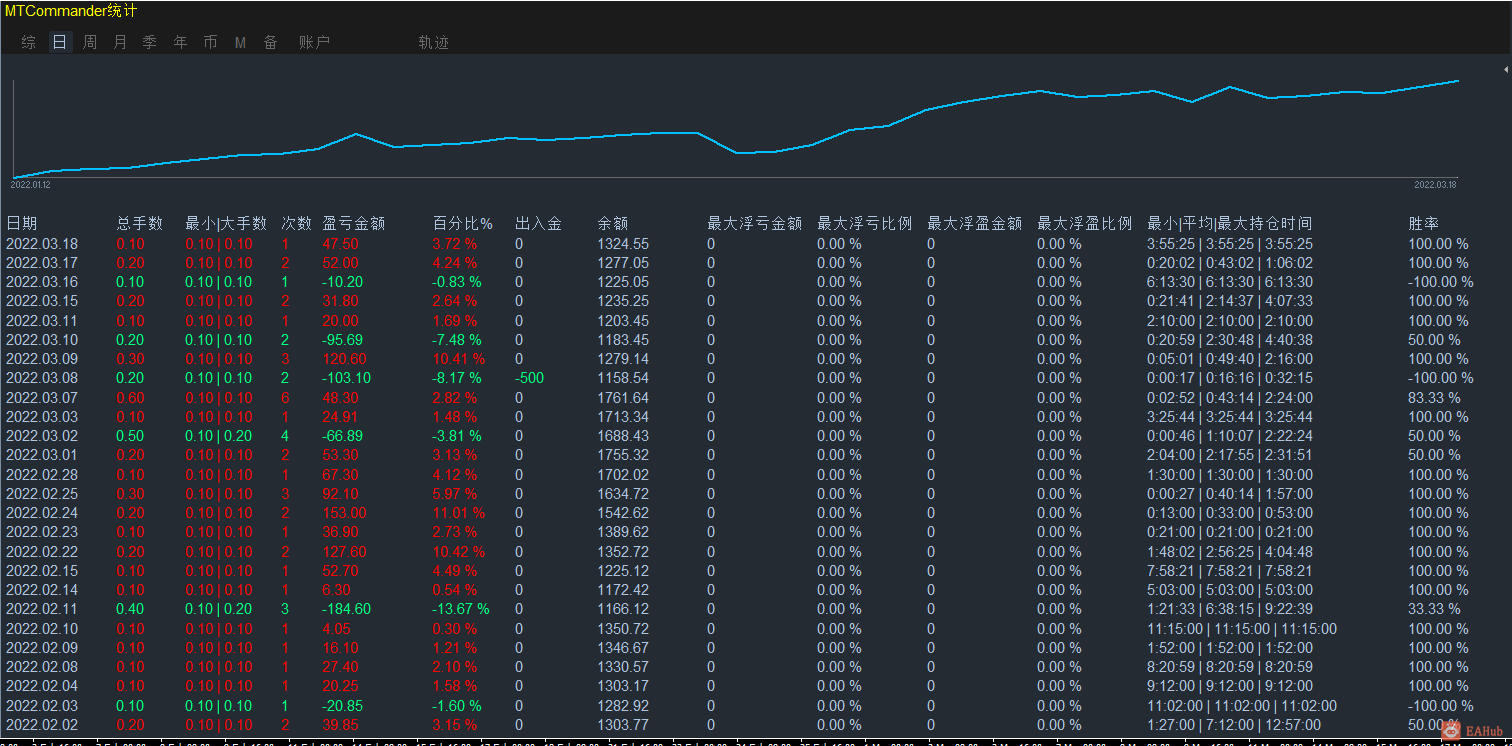This screenshot has width=1512, height=746.
Task: Open the 备 notes tab
Action: [270, 42]
